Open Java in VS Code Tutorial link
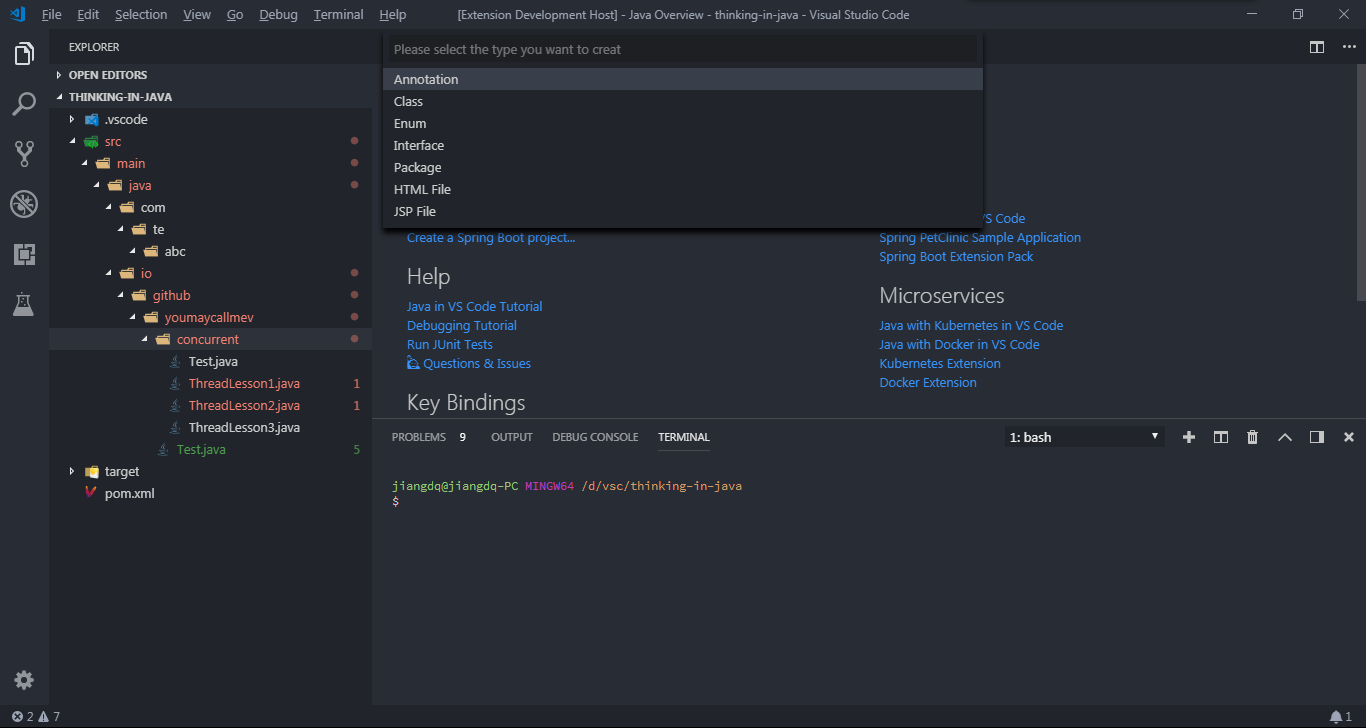The height and width of the screenshot is (728, 1366). 475,306
